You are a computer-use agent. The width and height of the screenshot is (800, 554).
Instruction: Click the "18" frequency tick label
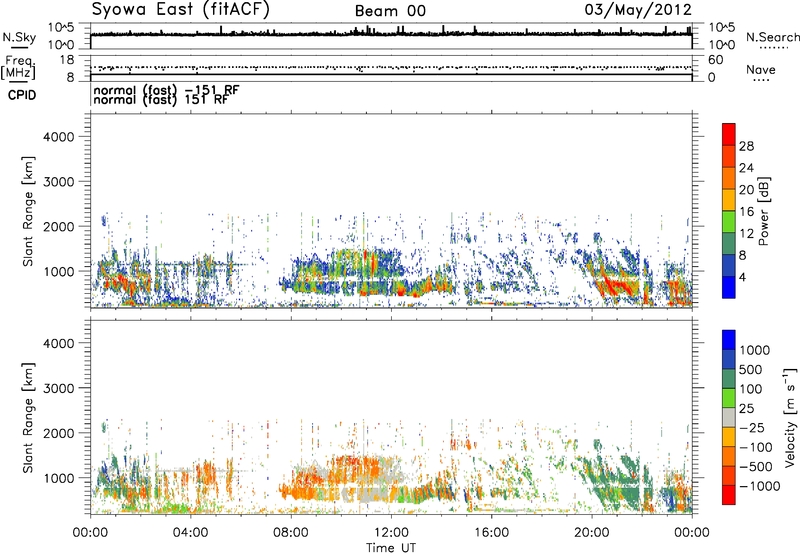pyautogui.click(x=67, y=60)
